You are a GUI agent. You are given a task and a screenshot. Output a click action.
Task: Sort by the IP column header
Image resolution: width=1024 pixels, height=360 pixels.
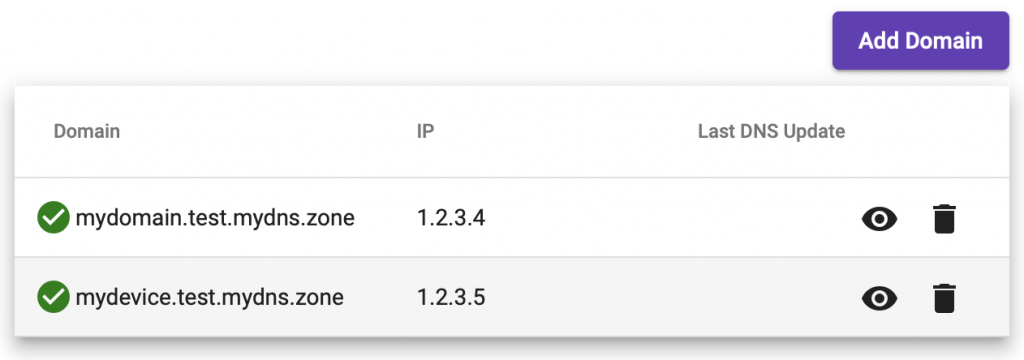(x=425, y=131)
